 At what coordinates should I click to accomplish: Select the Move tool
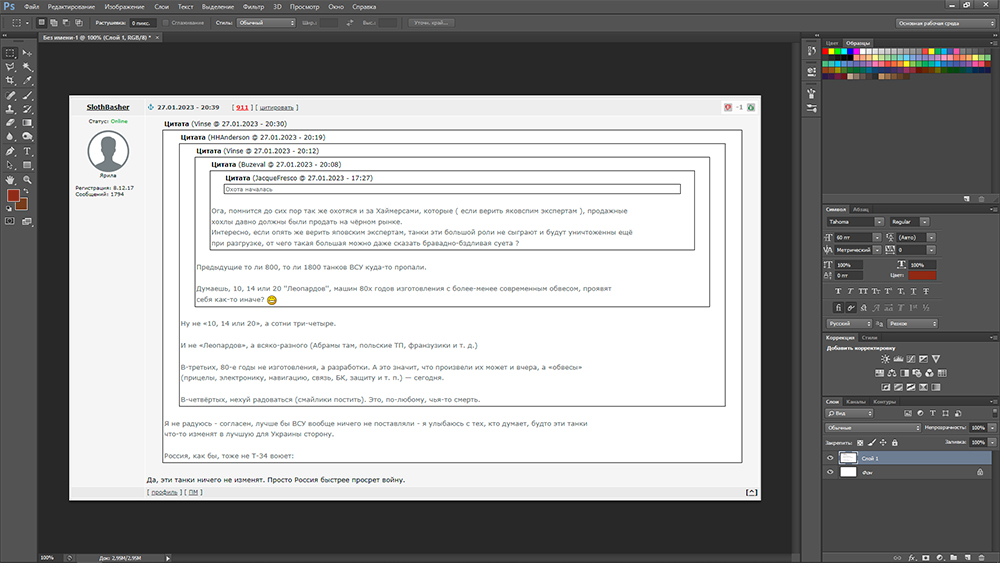click(27, 53)
